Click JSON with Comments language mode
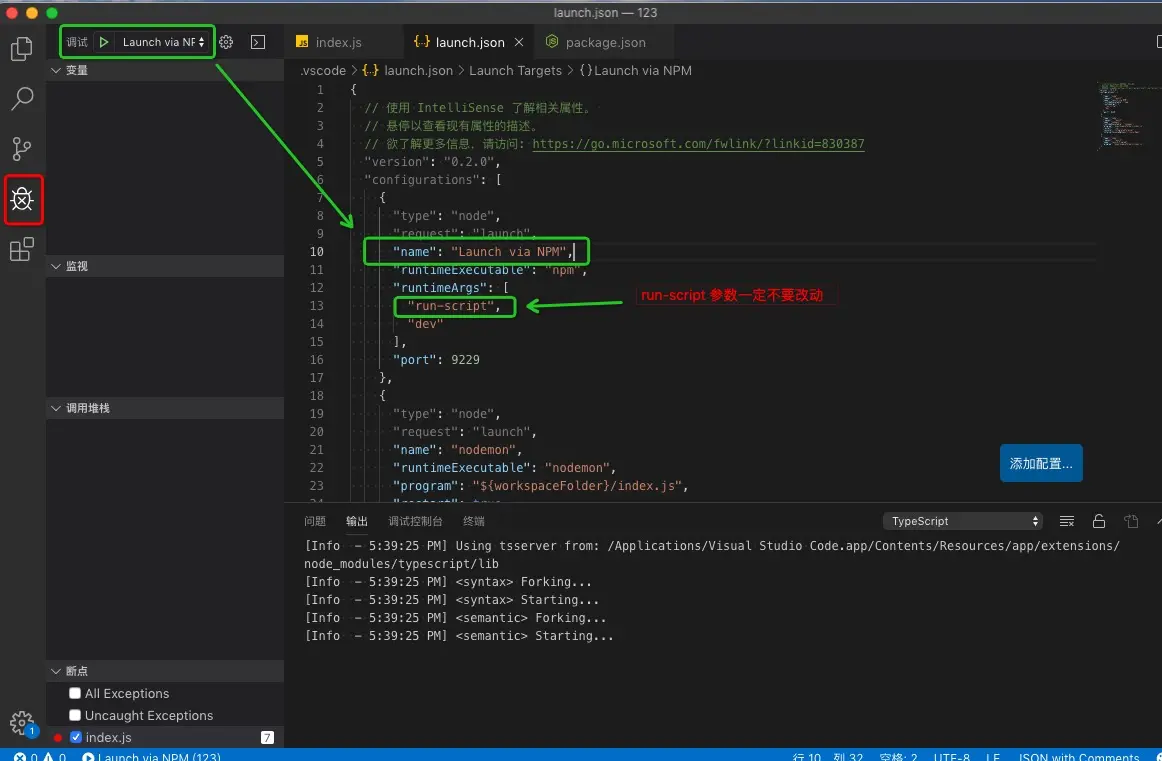Screen dimensions: 1162x761 pyautogui.click(x=1078, y=757)
